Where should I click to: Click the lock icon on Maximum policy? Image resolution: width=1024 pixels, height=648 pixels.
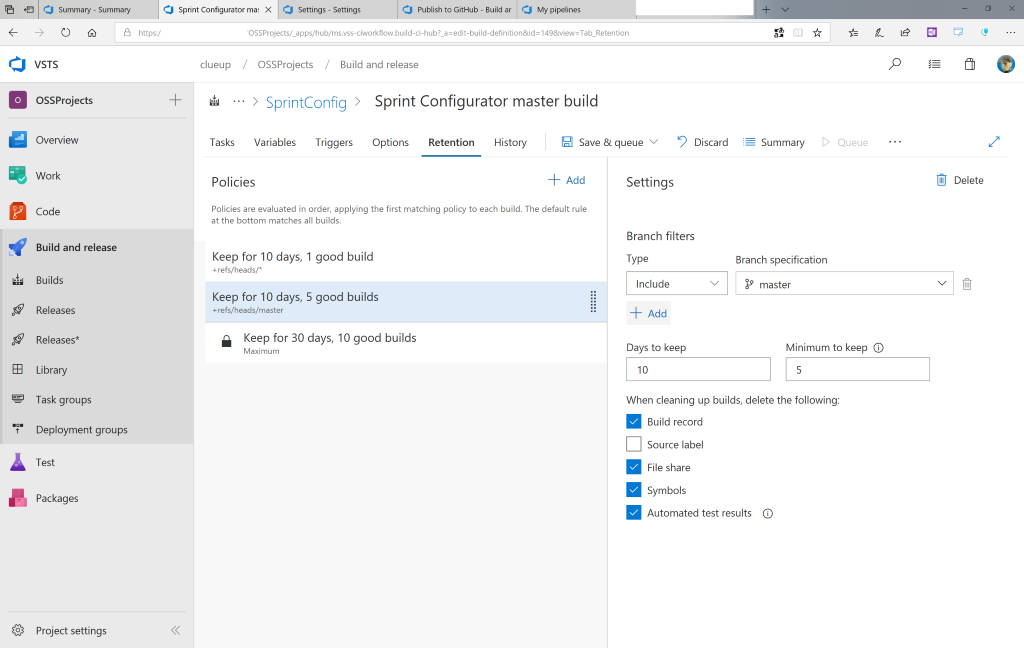[226, 341]
